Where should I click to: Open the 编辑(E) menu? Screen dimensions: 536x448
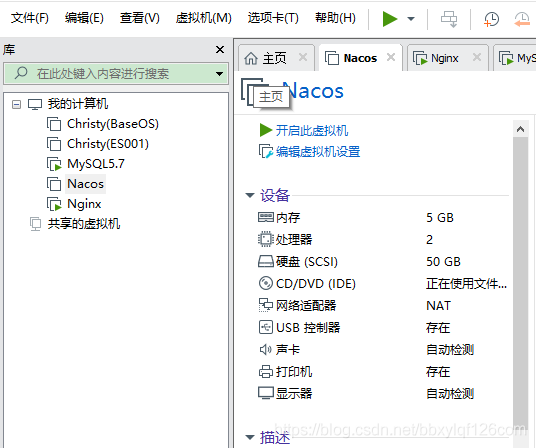[x=84, y=18]
